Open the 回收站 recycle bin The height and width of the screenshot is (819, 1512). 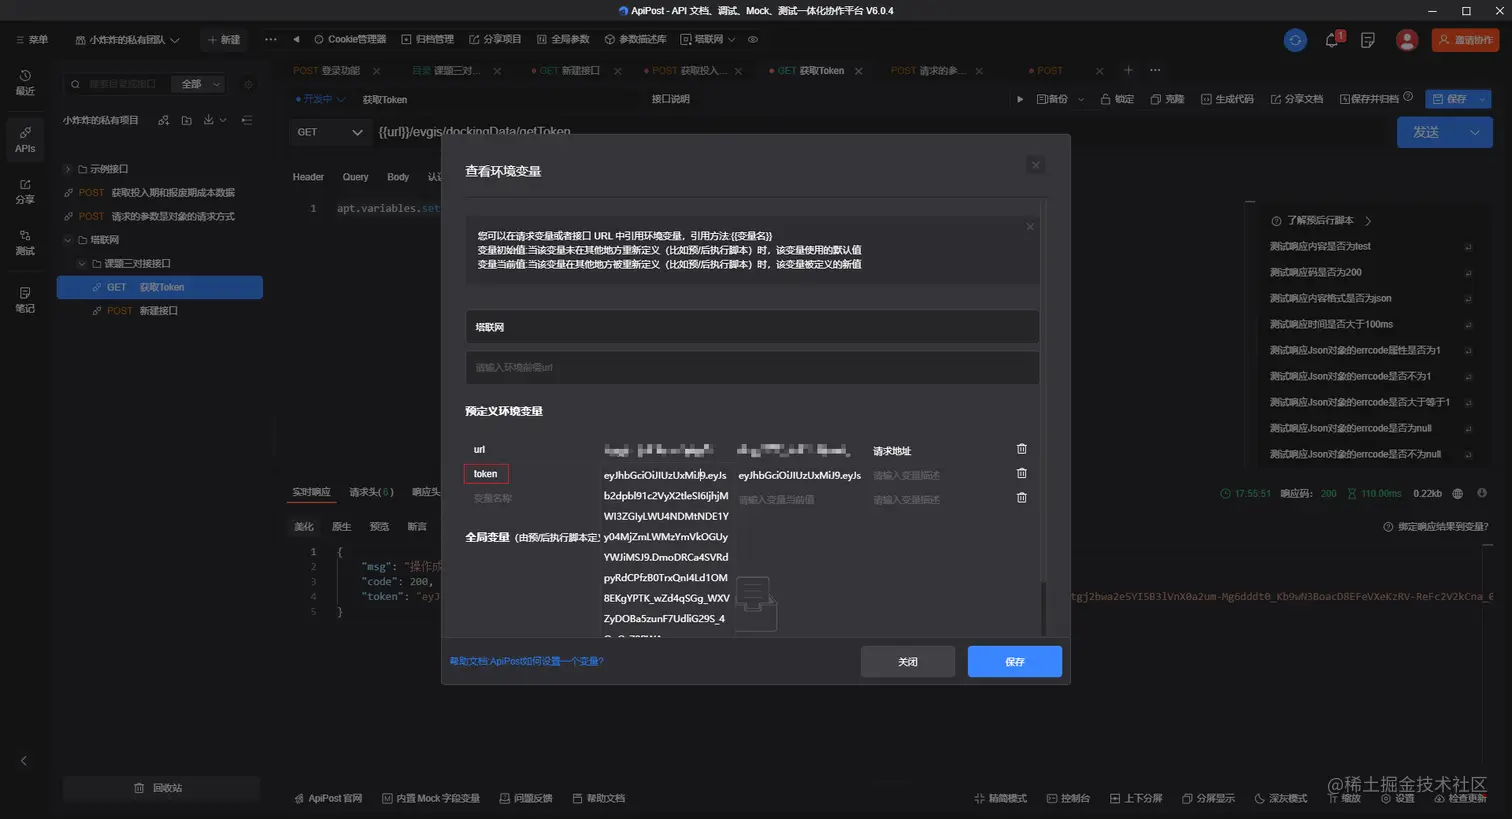(x=160, y=788)
